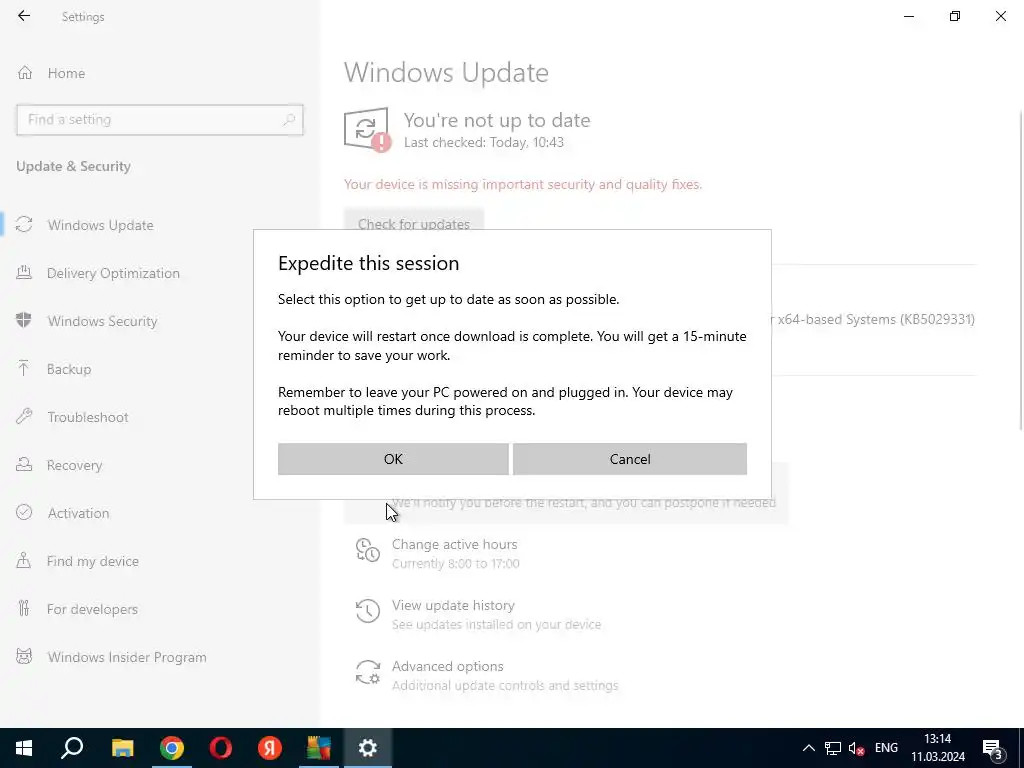Click the Activation checkmark circle icon
Viewport: 1024px width, 768px height.
click(x=24, y=512)
